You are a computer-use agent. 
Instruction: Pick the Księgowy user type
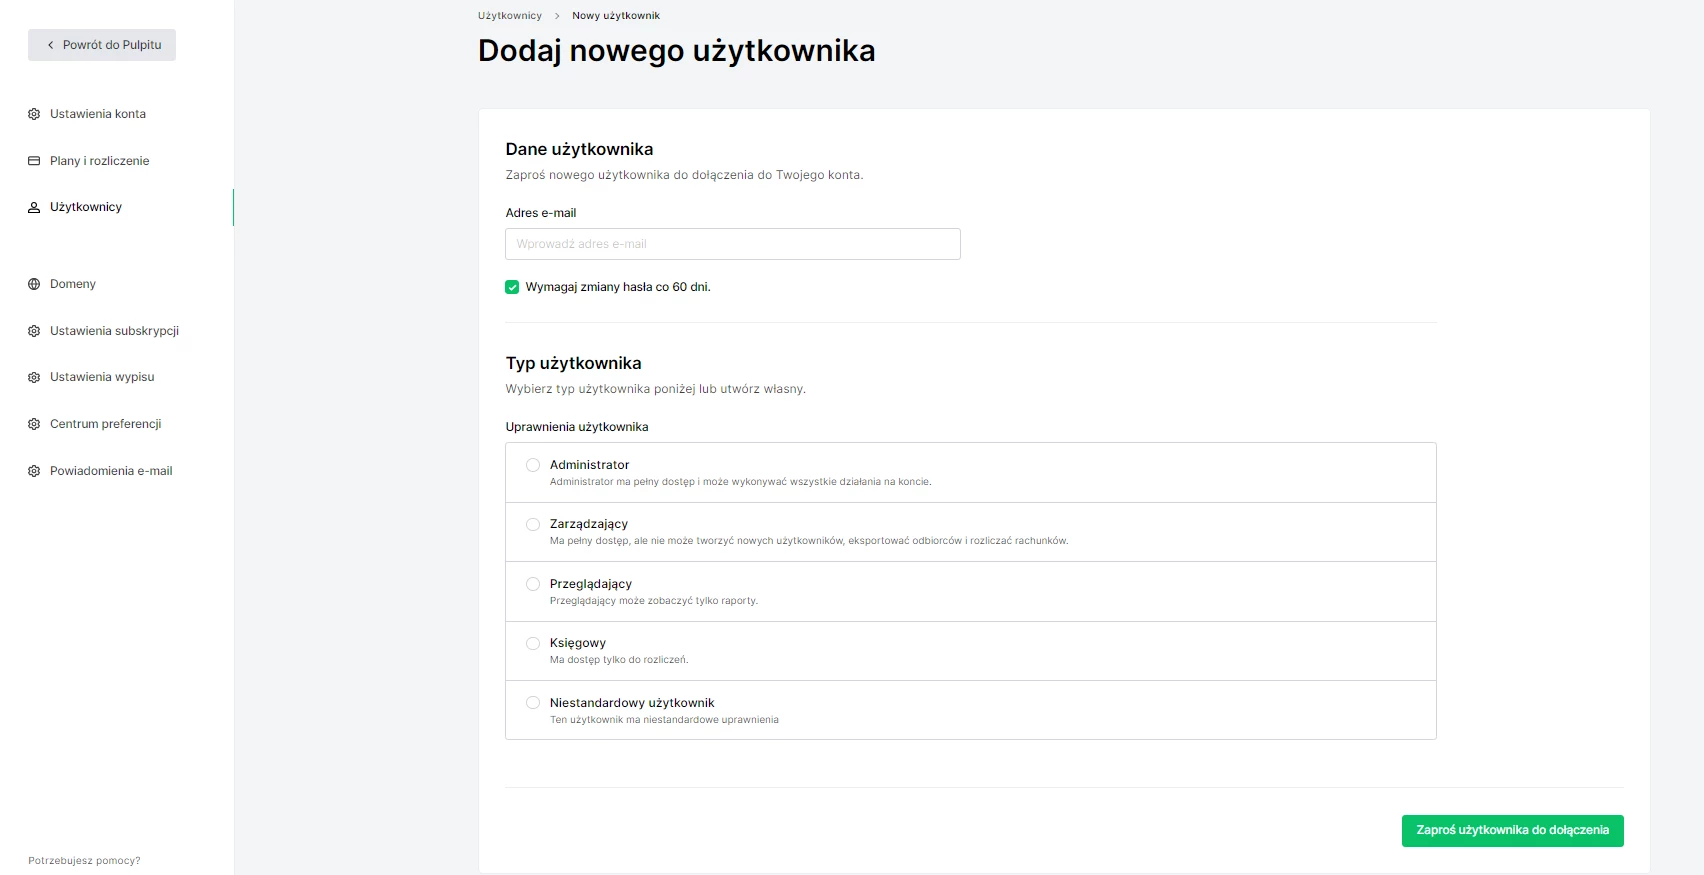533,643
